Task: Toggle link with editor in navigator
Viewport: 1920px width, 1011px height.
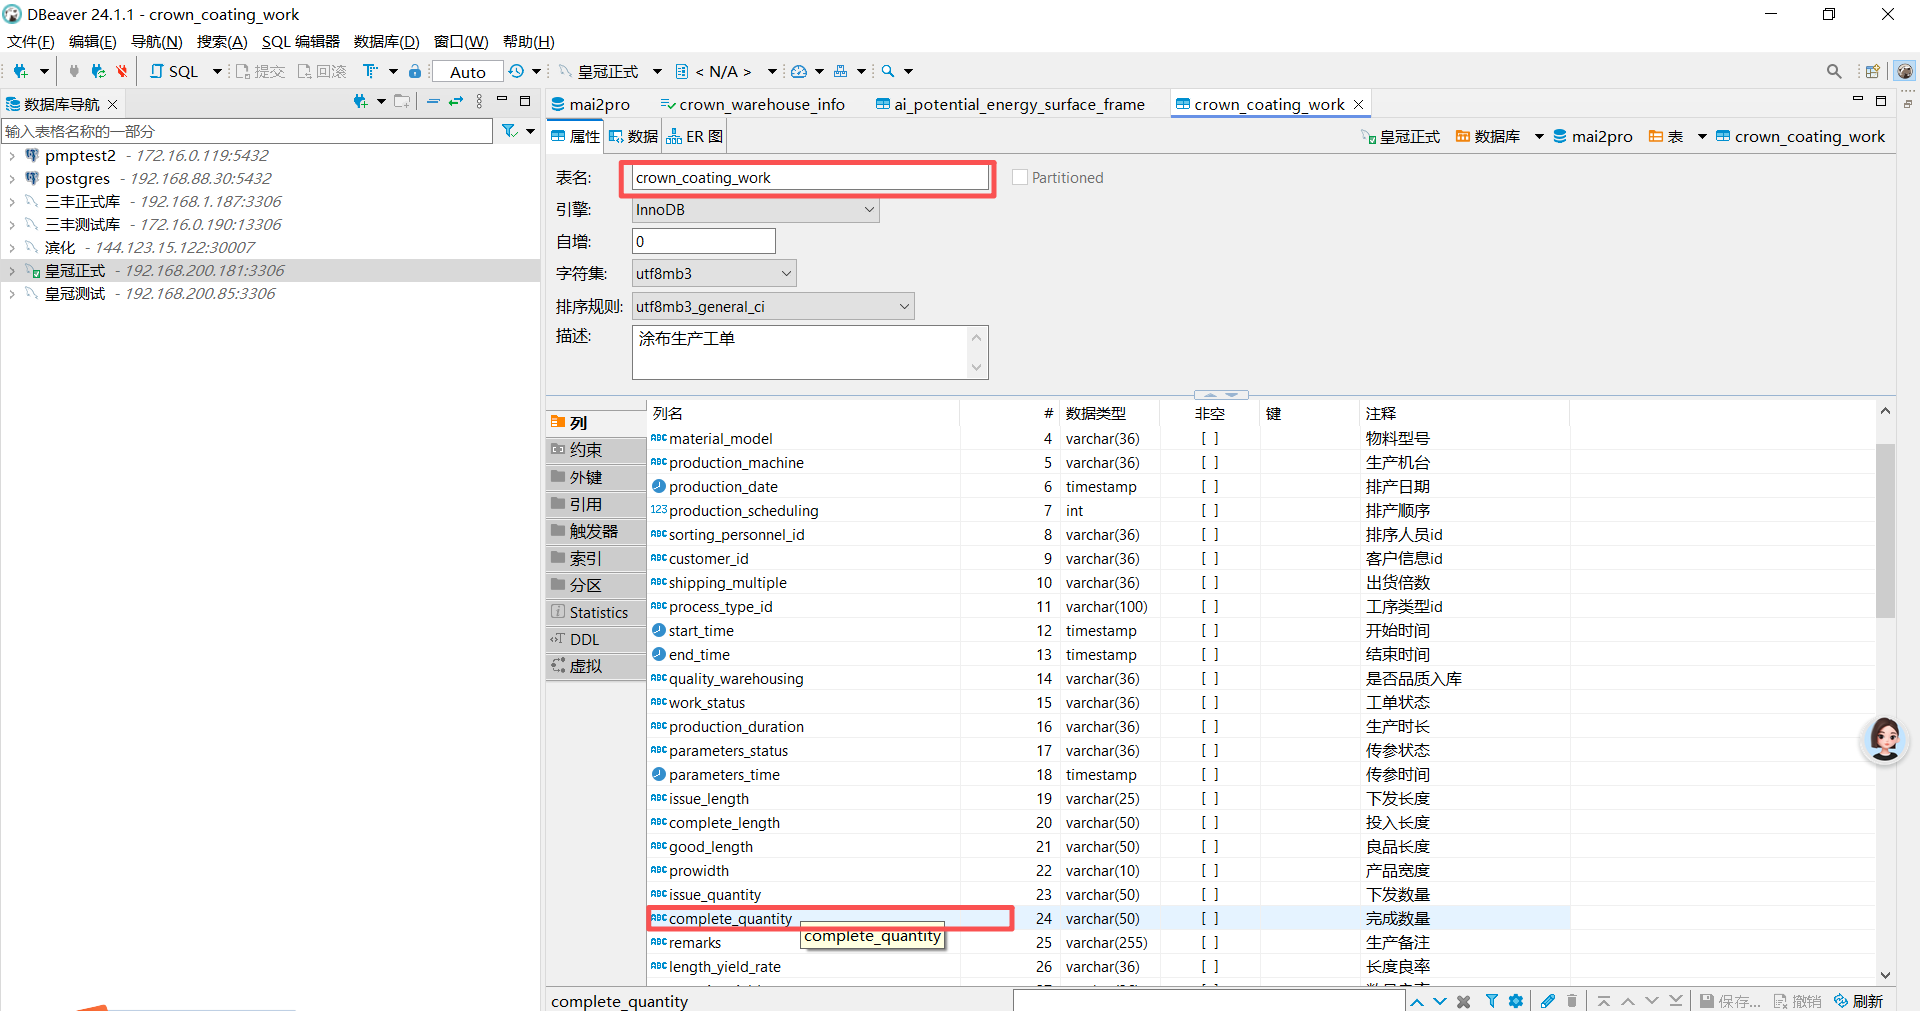Action: pos(456,102)
